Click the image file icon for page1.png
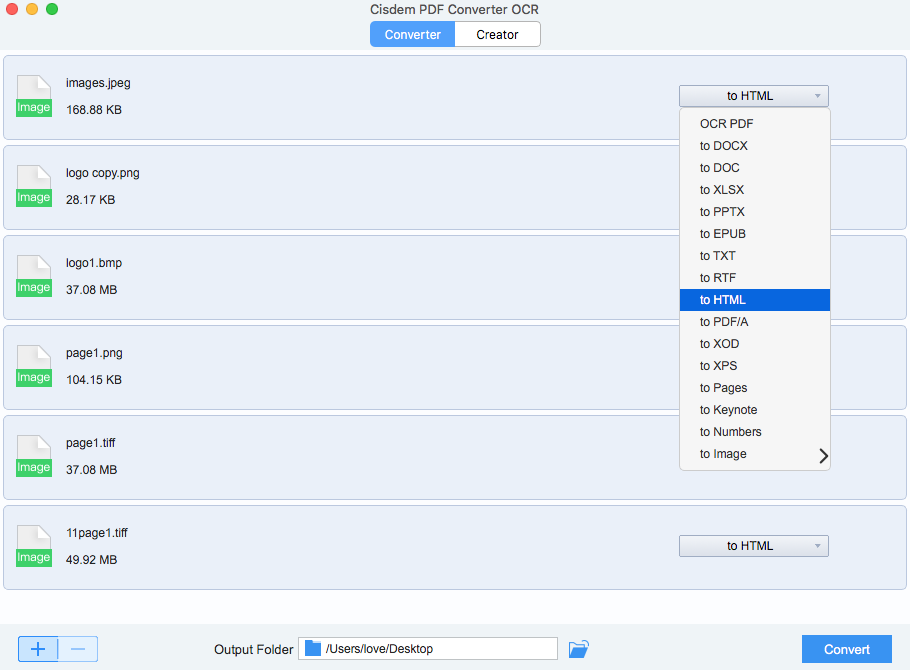910x670 pixels. tap(34, 366)
